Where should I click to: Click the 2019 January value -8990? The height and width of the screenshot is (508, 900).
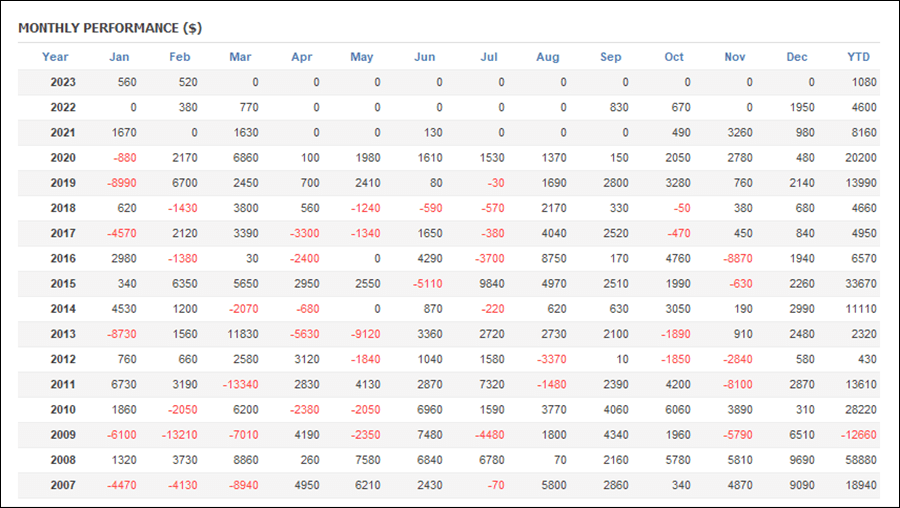(122, 183)
